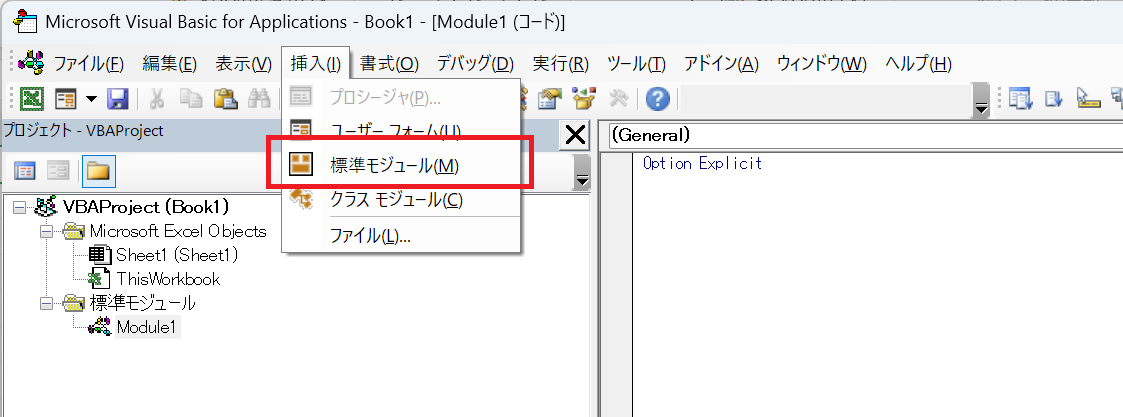The width and height of the screenshot is (1123, 417).
Task: Click the Toolbox hammer and wrench icon
Action: 618,98
